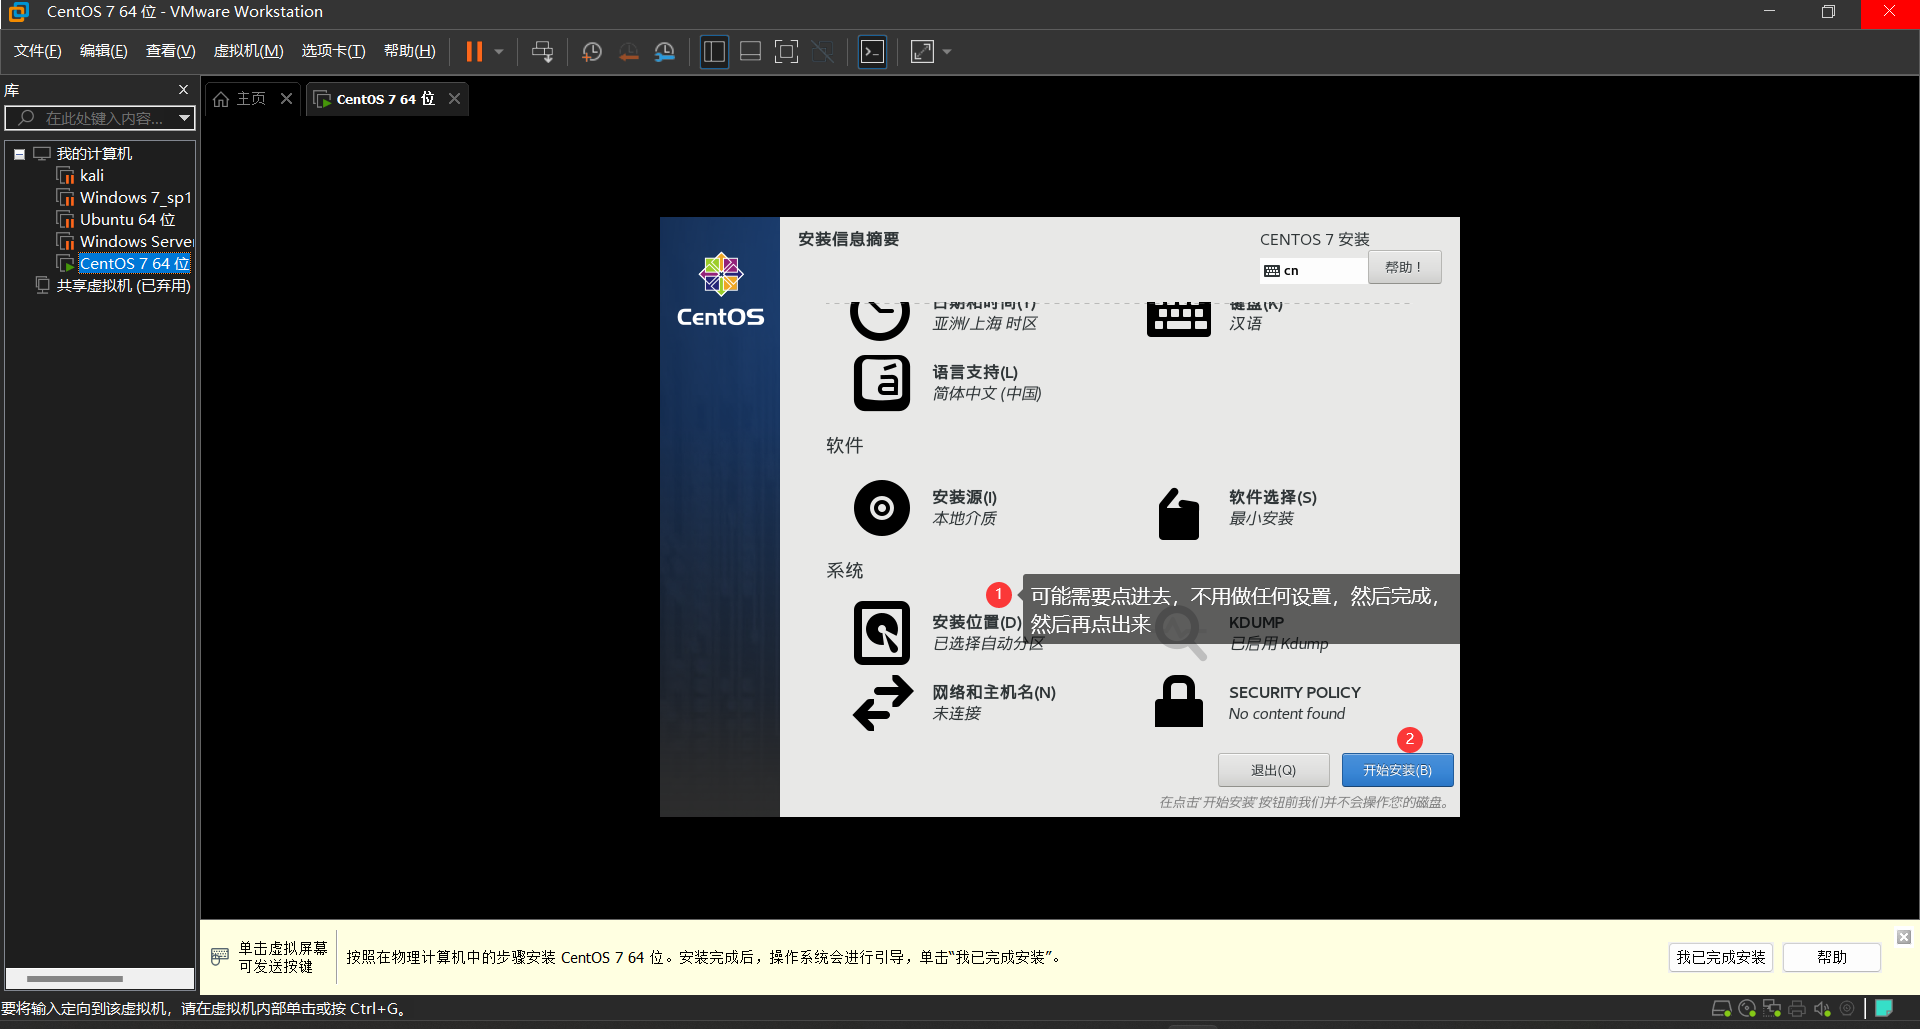Open the 帮助(H) menu
Viewport: 1920px width, 1029px height.
point(410,51)
